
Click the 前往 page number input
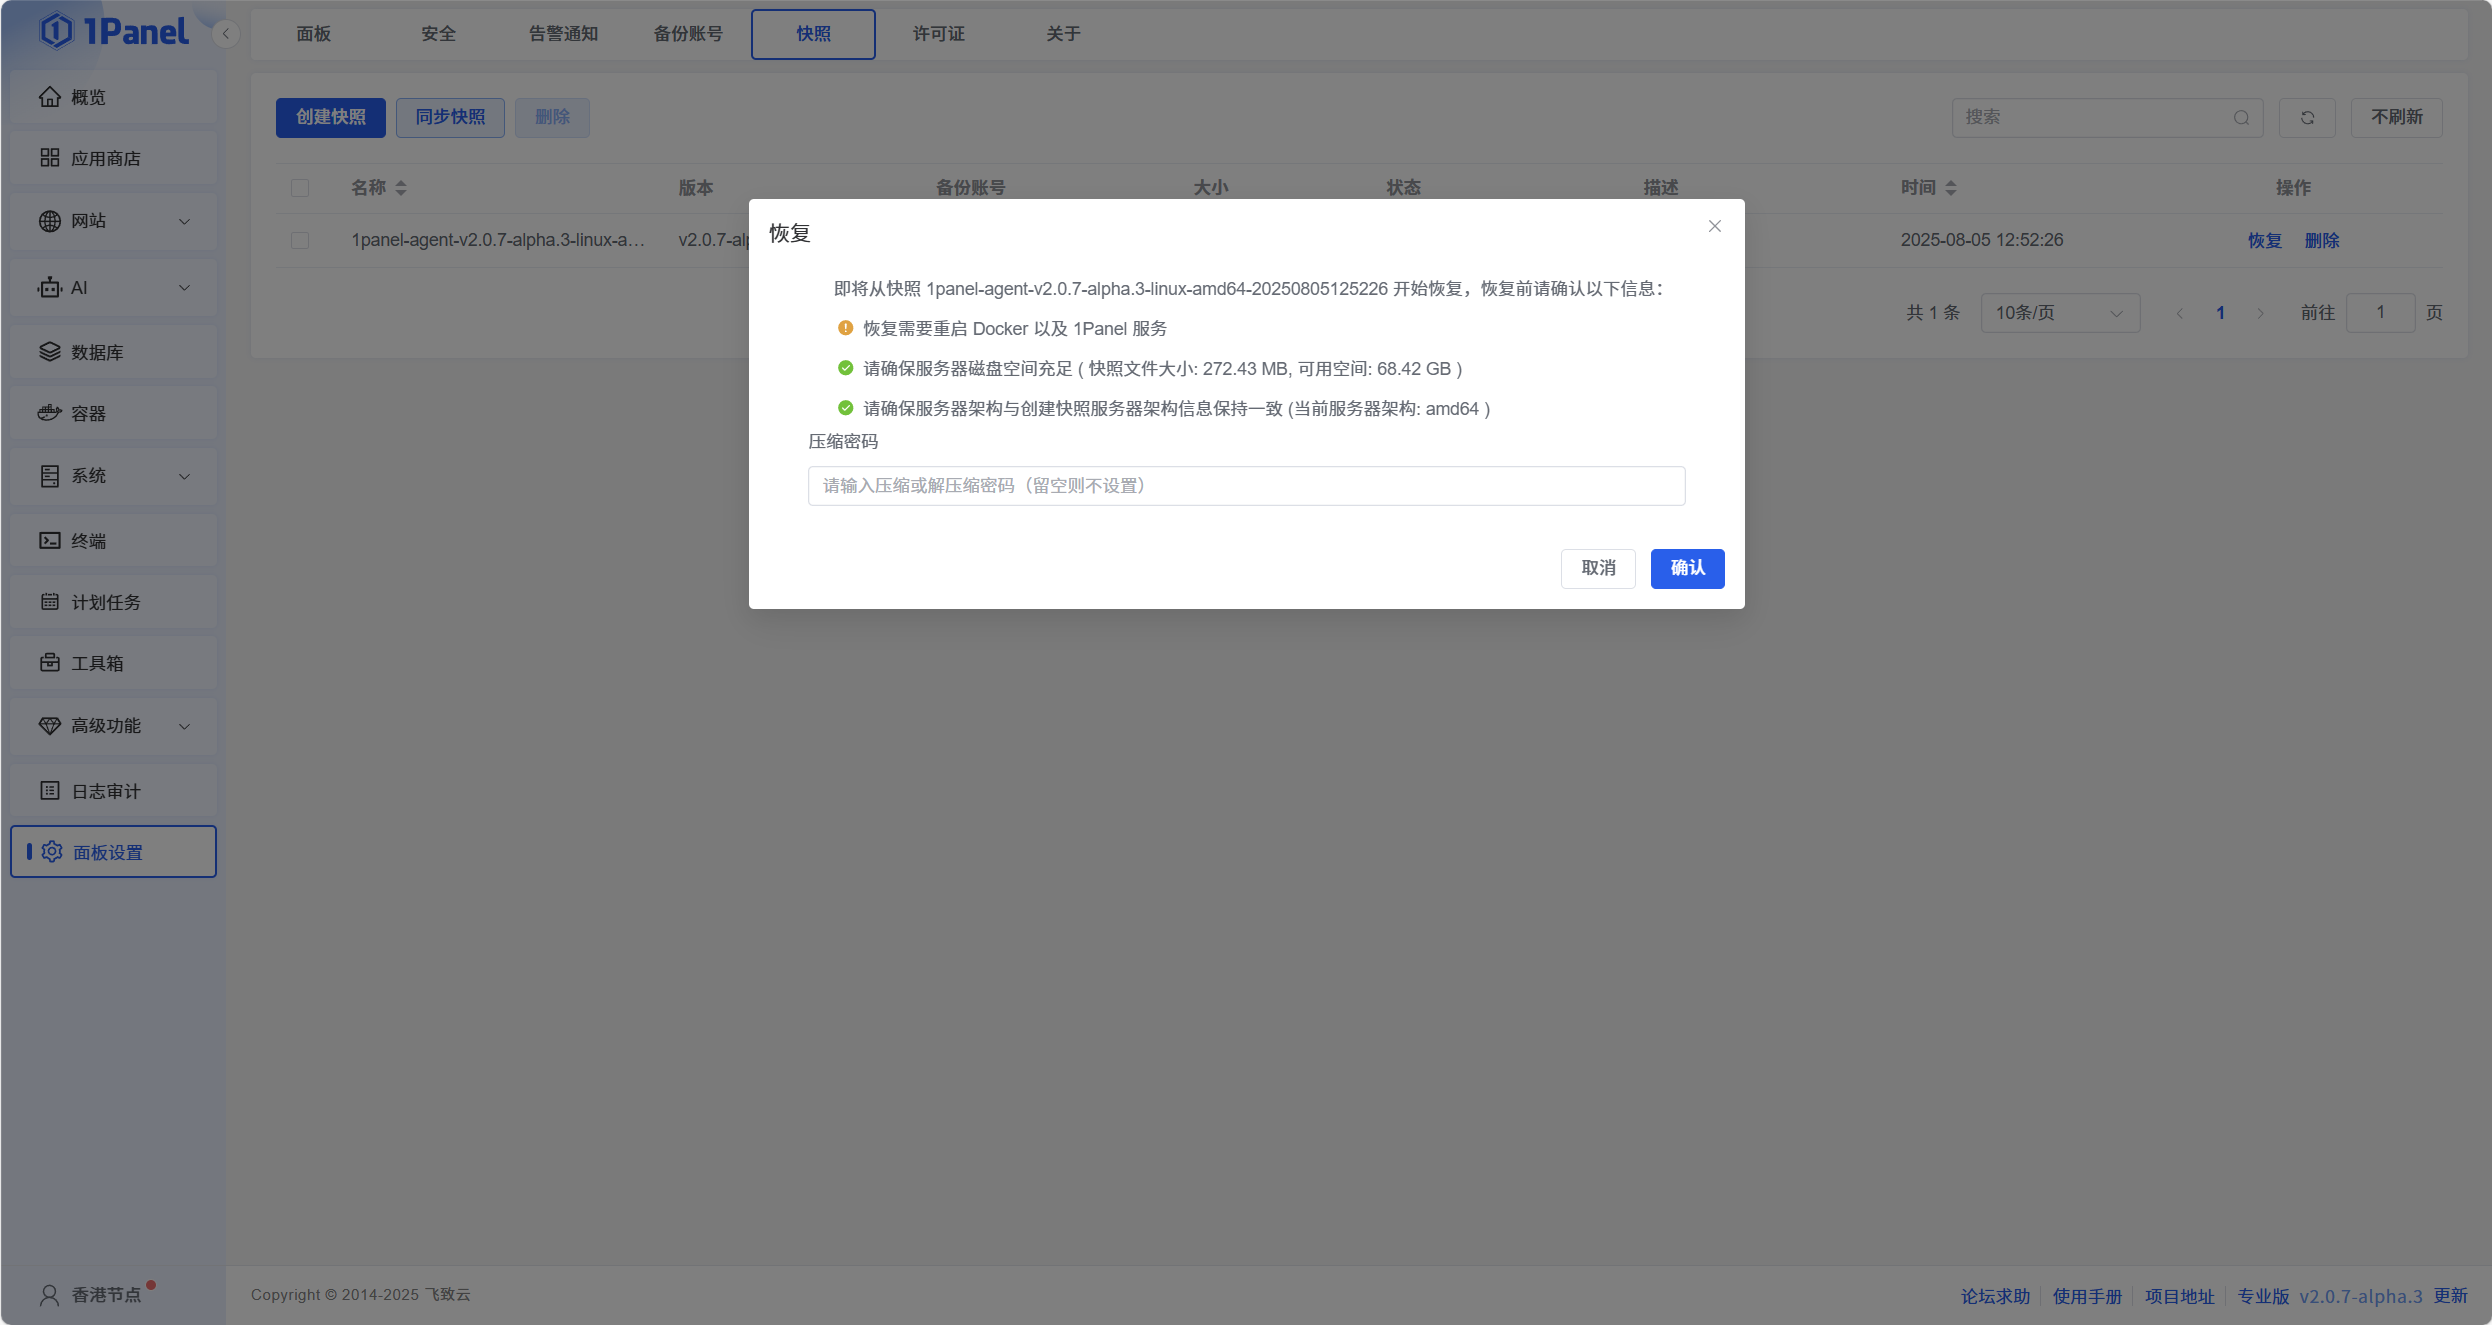pyautogui.click(x=2380, y=313)
